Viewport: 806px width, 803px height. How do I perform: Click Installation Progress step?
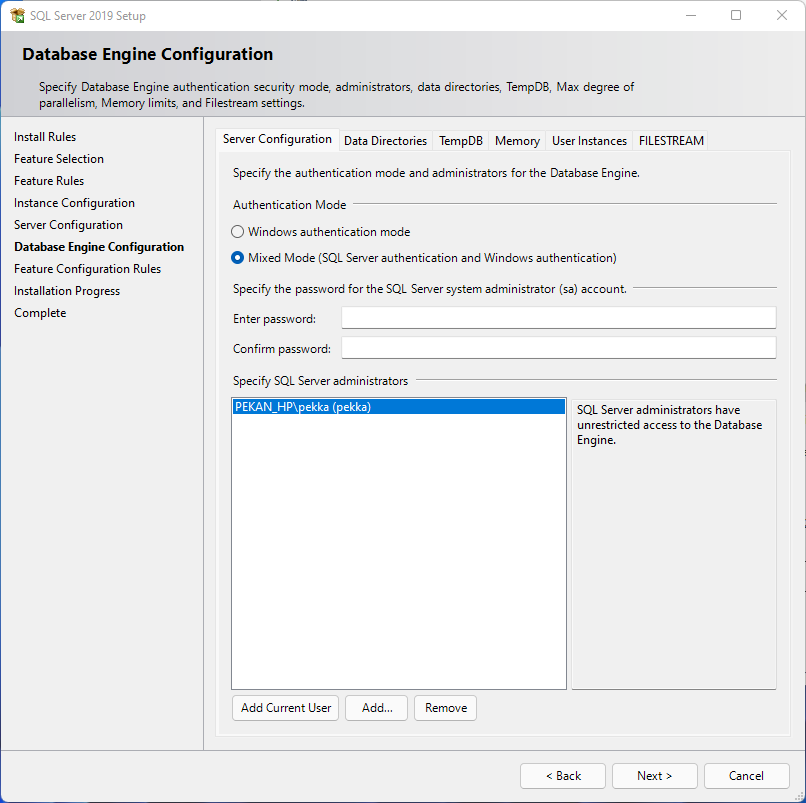(x=67, y=291)
